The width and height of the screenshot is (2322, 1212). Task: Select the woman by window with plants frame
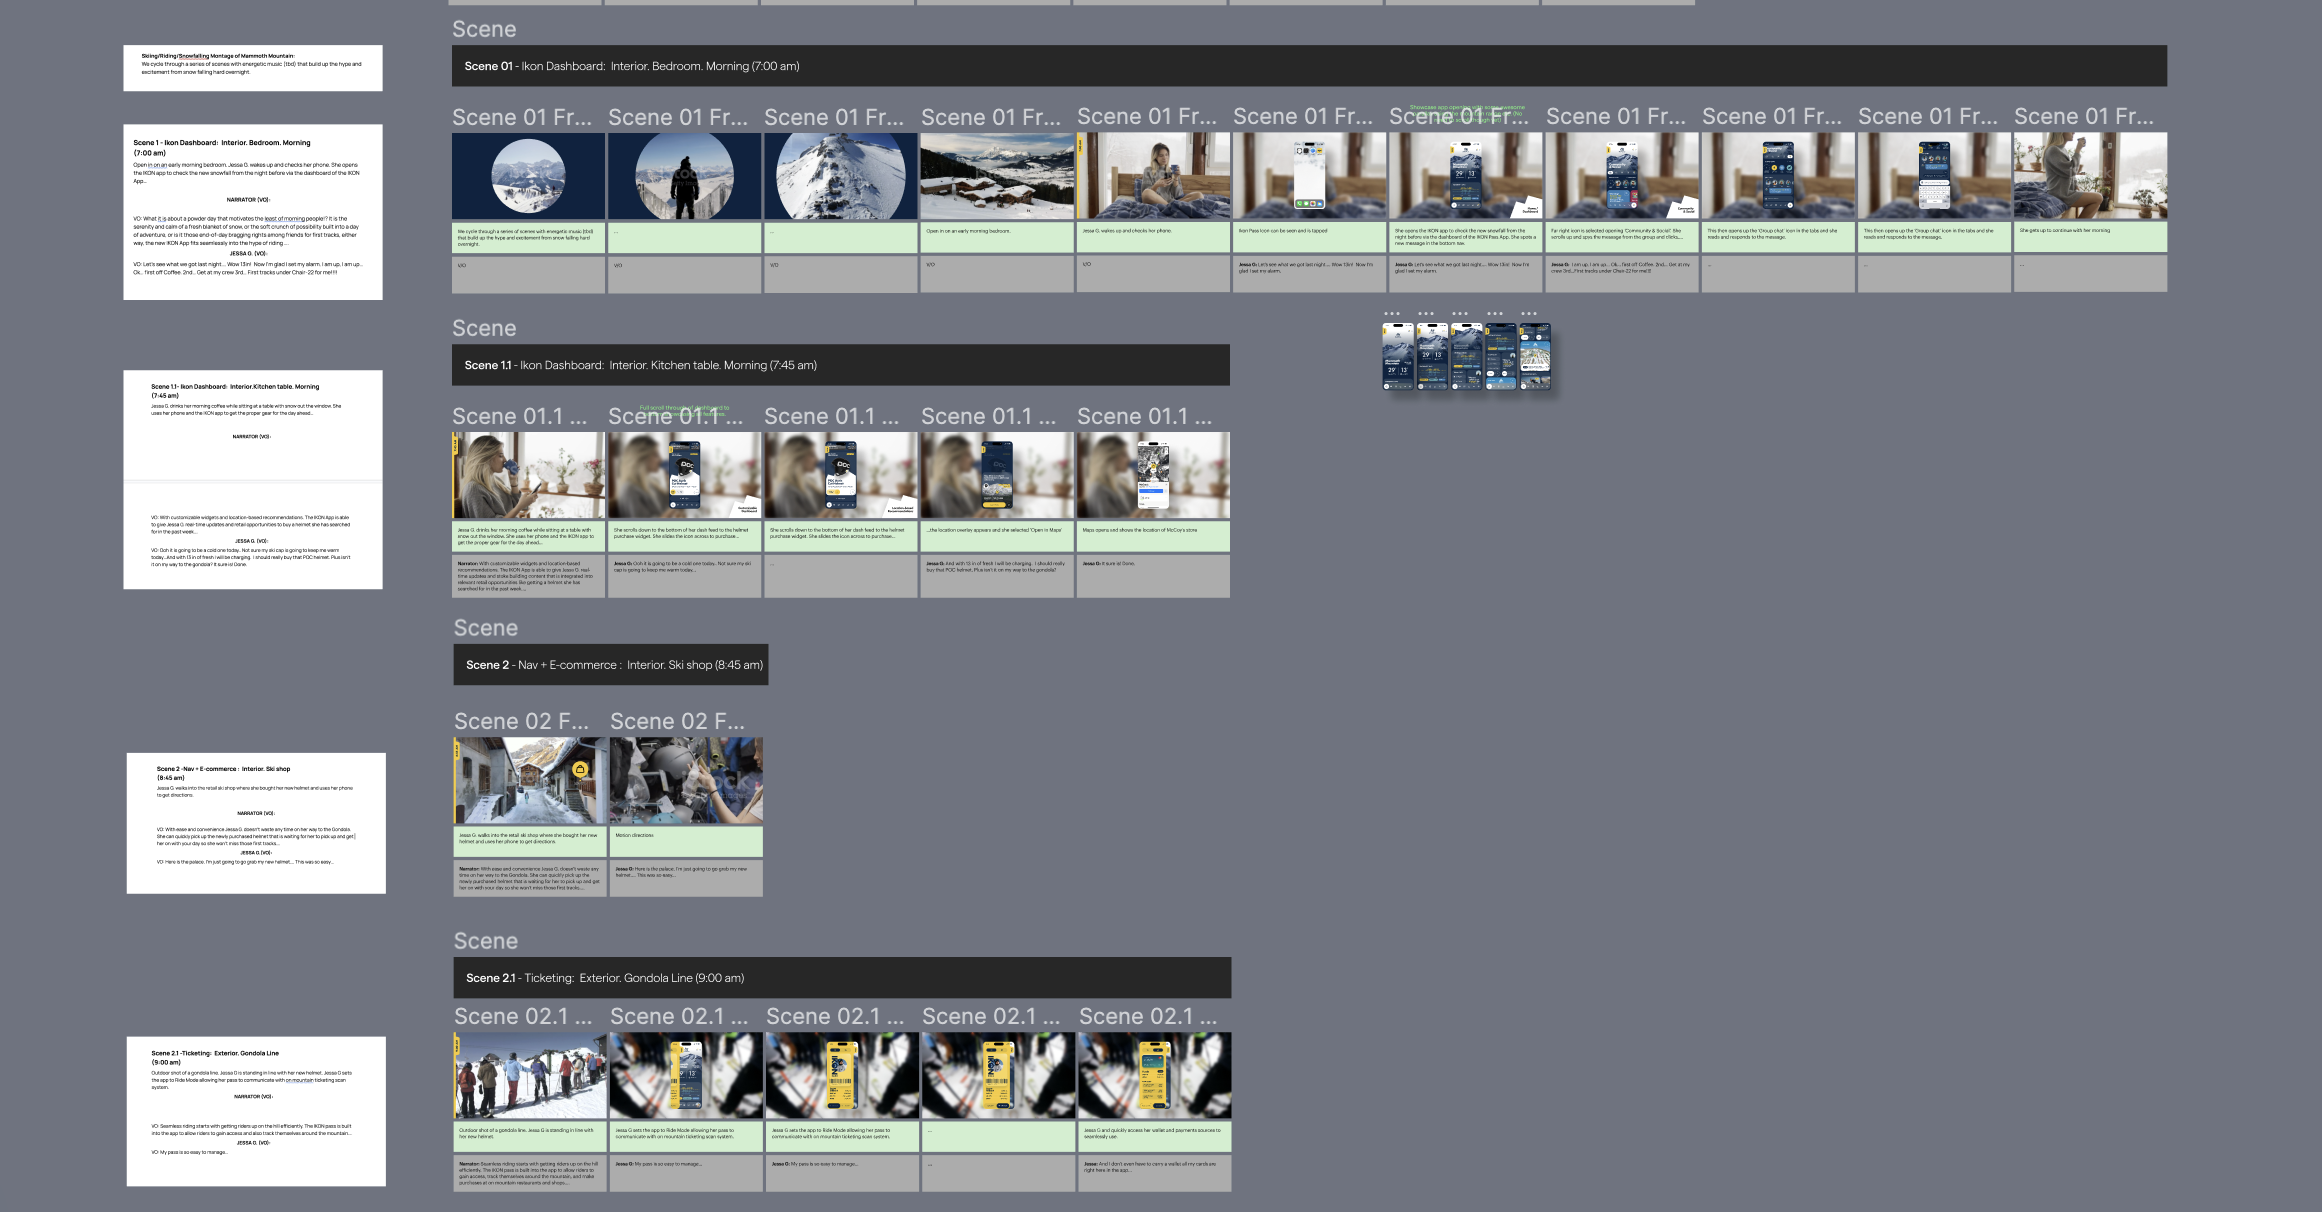point(2090,176)
